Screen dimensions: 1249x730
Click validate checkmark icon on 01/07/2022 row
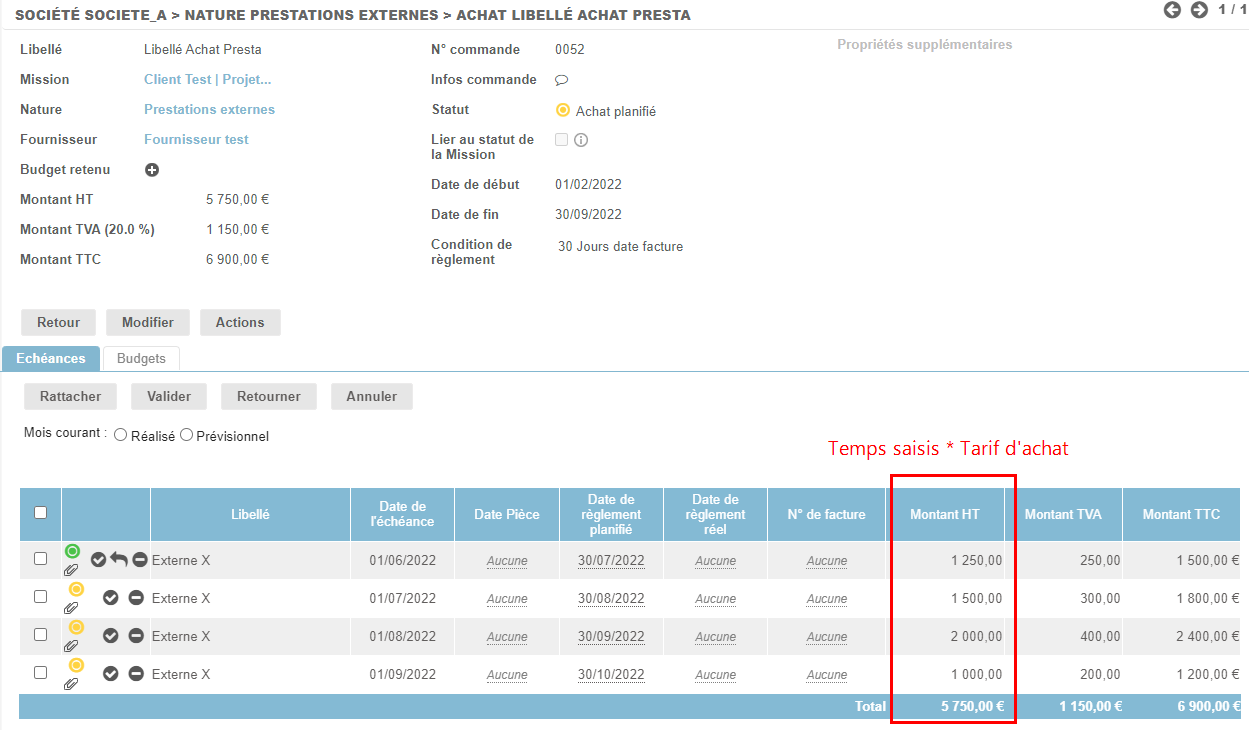pyautogui.click(x=111, y=598)
